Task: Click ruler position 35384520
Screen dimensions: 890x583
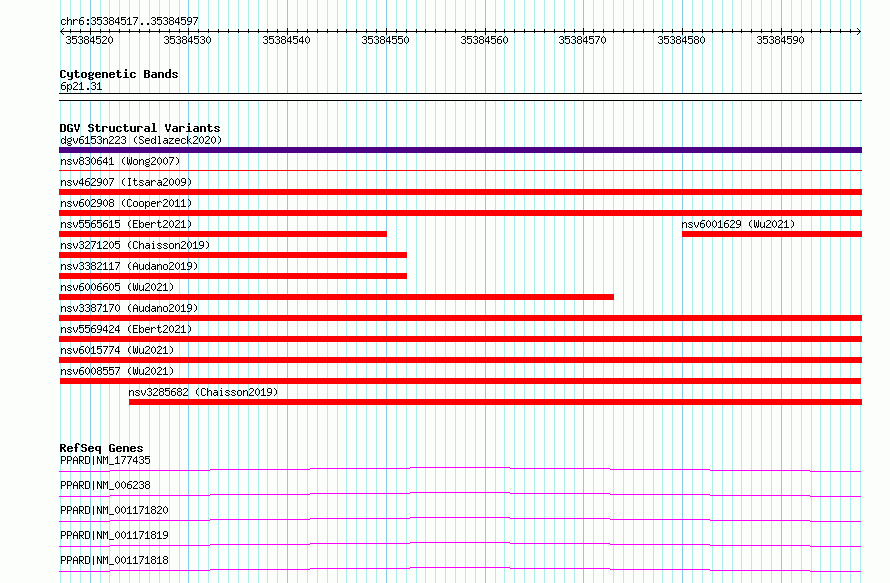Action: [x=90, y=40]
